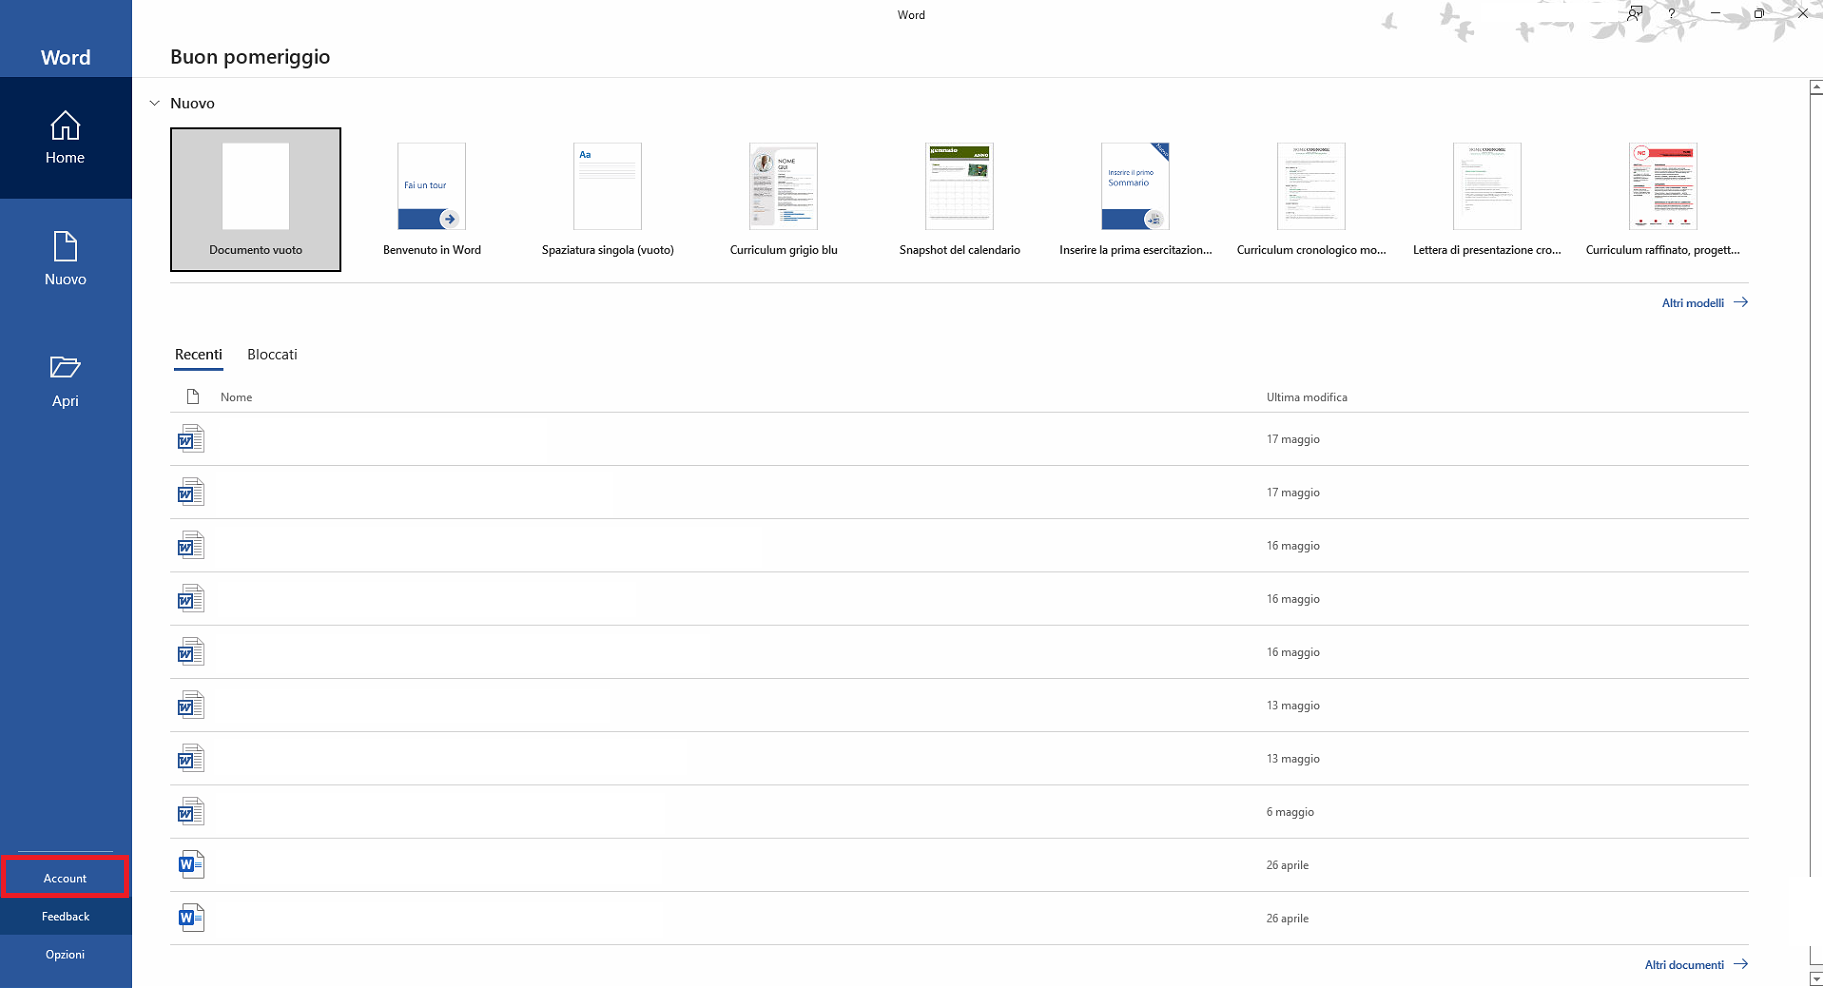1823x991 pixels.
Task: Collapse the Nuovo templates section
Action: 154,103
